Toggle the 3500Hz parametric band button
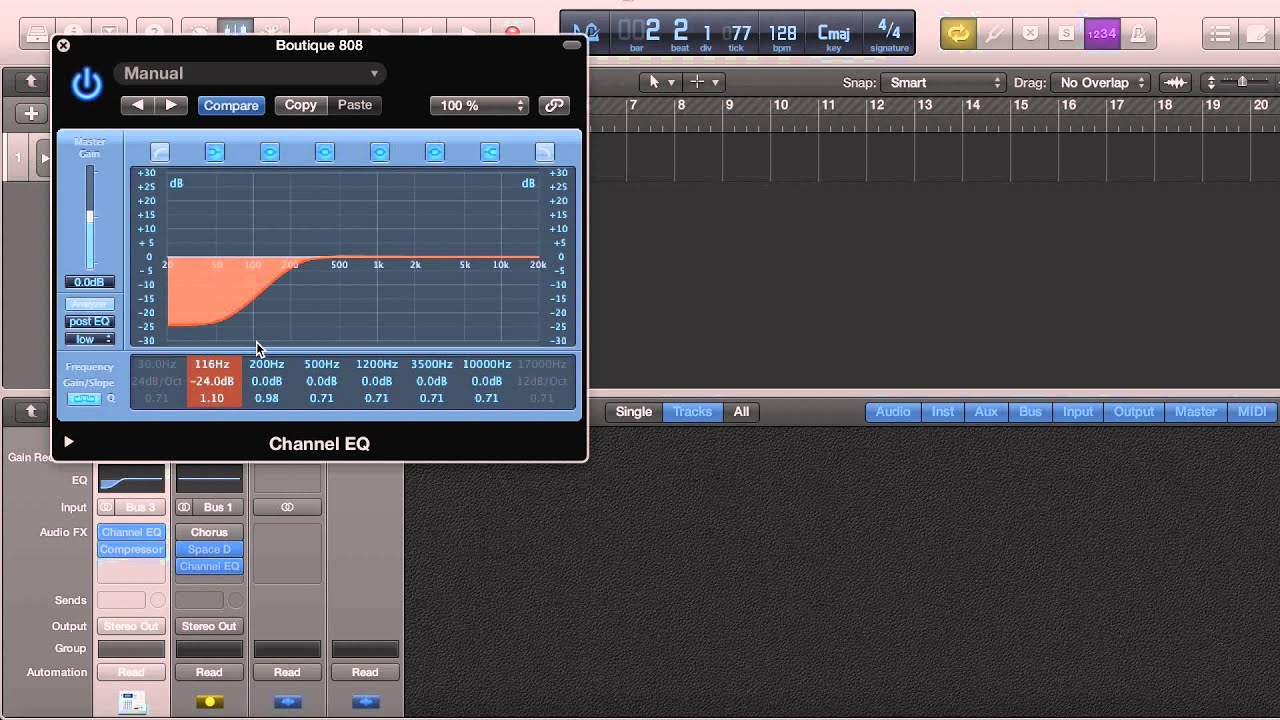The image size is (1280, 720). click(435, 152)
